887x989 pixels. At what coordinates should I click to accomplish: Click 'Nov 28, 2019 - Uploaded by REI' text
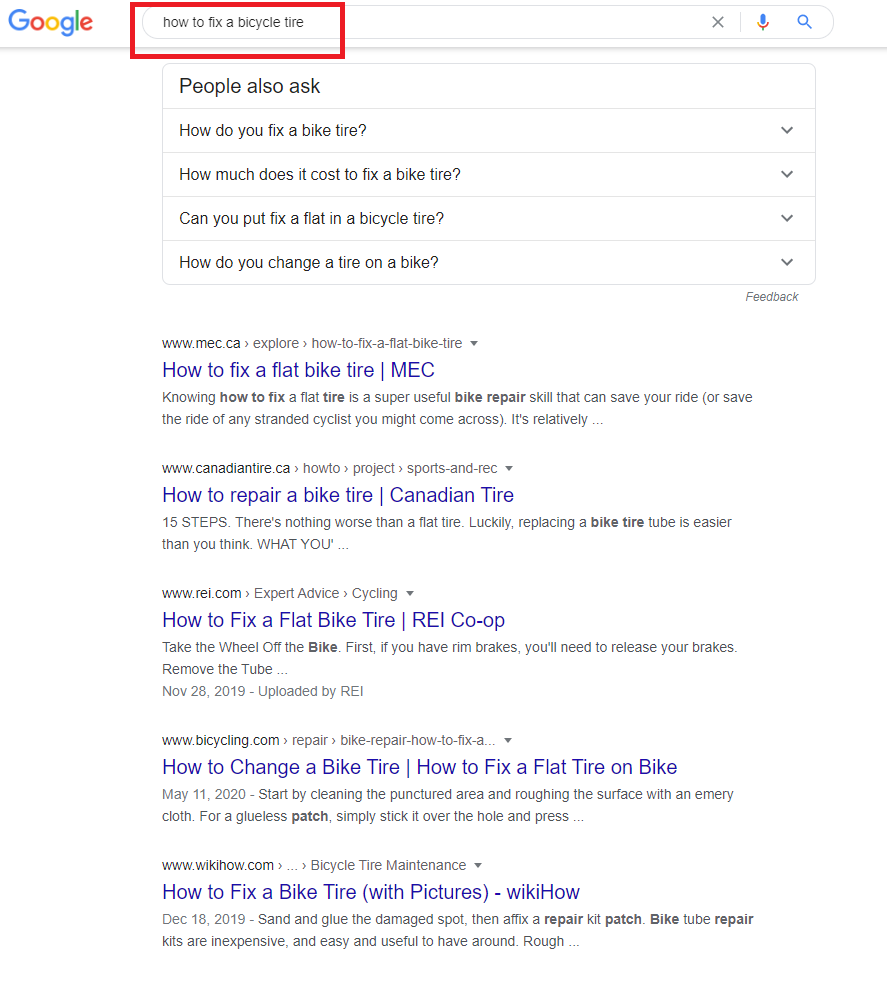262,691
